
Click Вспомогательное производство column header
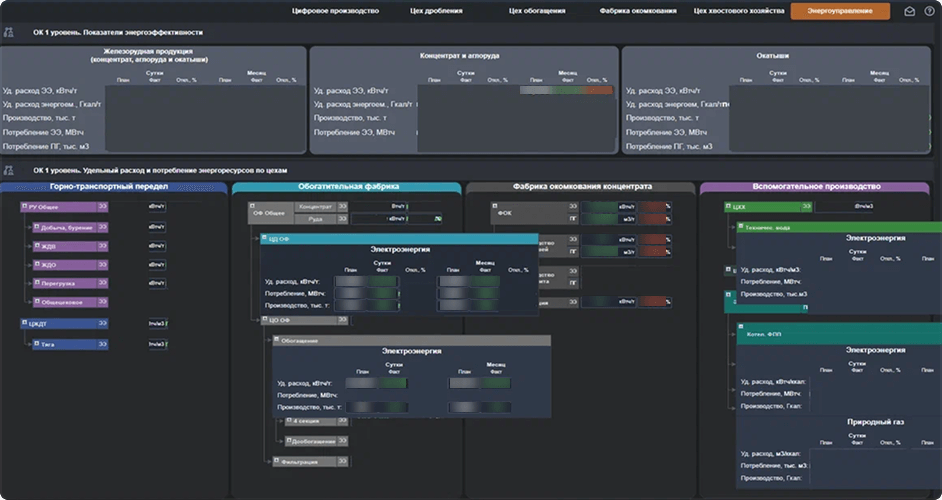coord(815,188)
